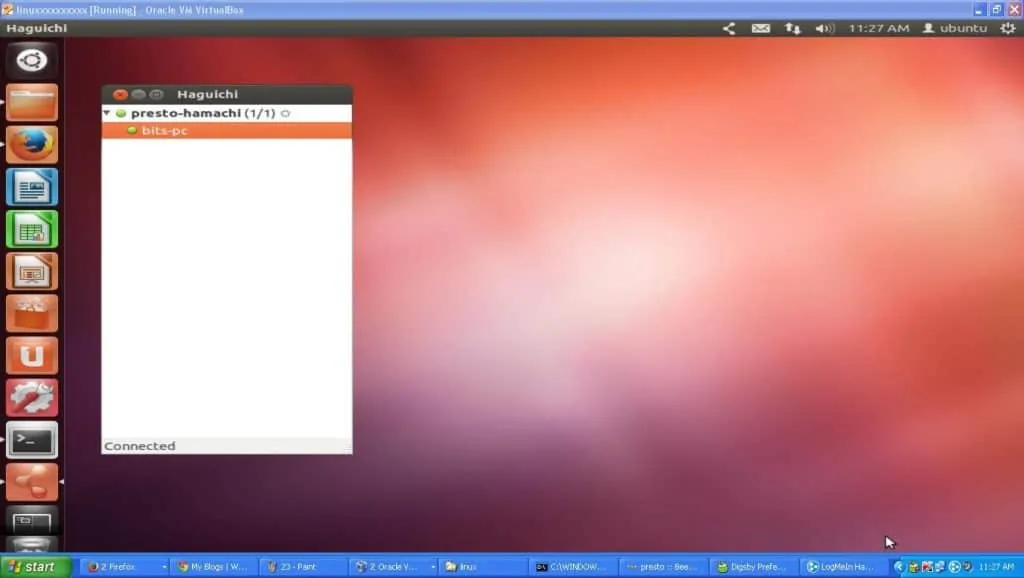Open LibreOffice Impress presentation launcher icon
The width and height of the screenshot is (1024, 578).
(x=31, y=271)
